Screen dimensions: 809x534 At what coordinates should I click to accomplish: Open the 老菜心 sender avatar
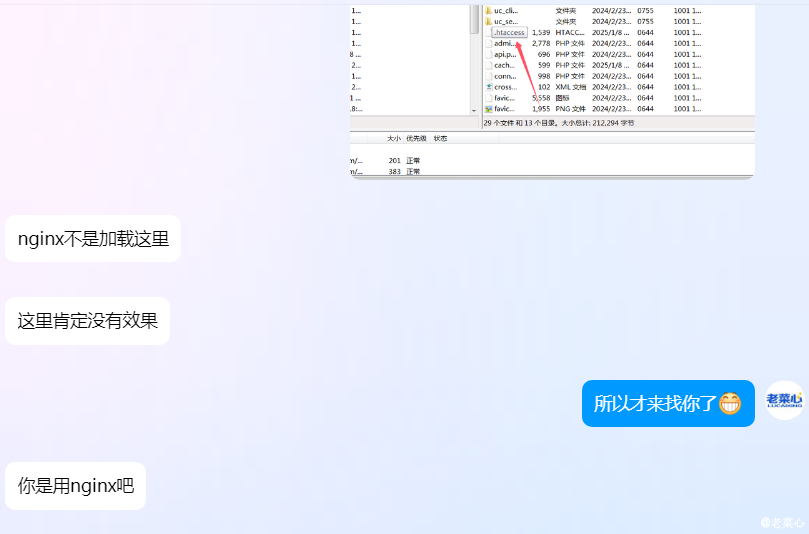pos(784,400)
